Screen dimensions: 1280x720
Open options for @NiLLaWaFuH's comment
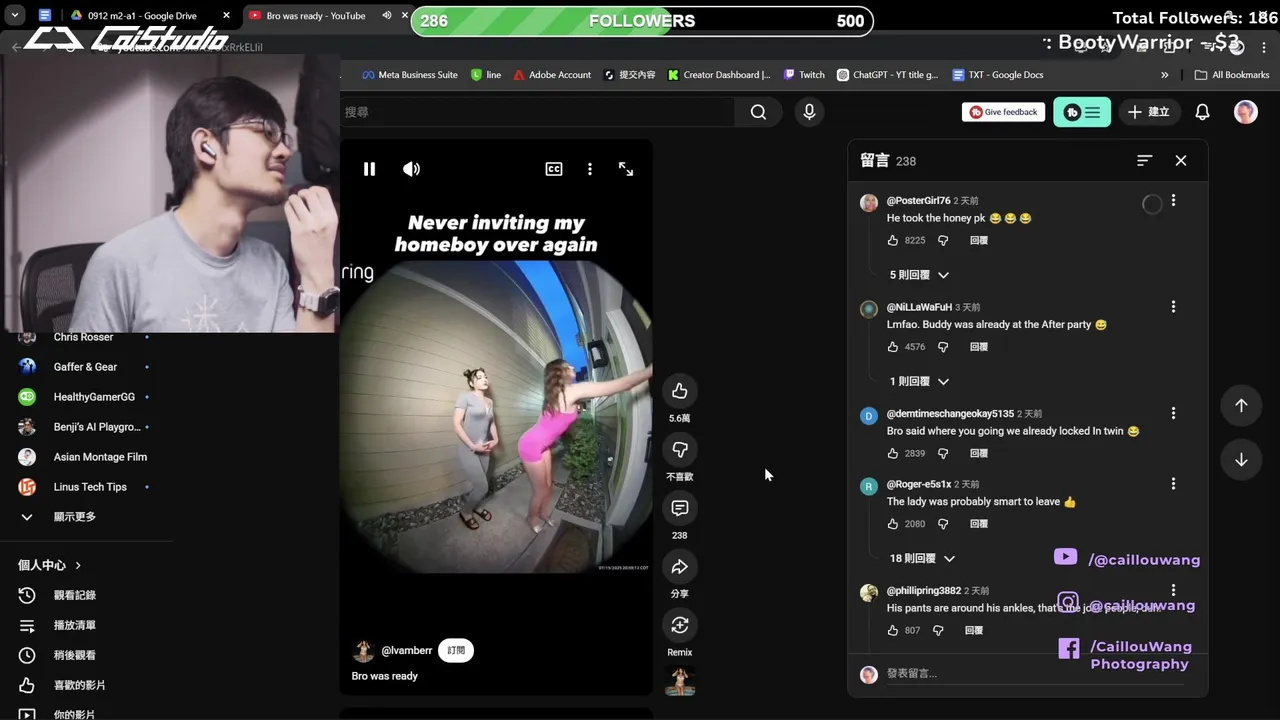click(1173, 307)
